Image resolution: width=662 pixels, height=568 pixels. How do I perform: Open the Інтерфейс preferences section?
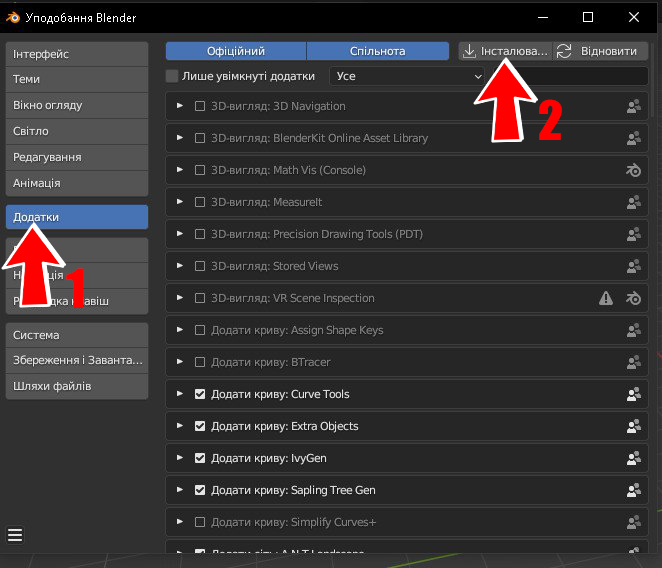pyautogui.click(x=77, y=54)
